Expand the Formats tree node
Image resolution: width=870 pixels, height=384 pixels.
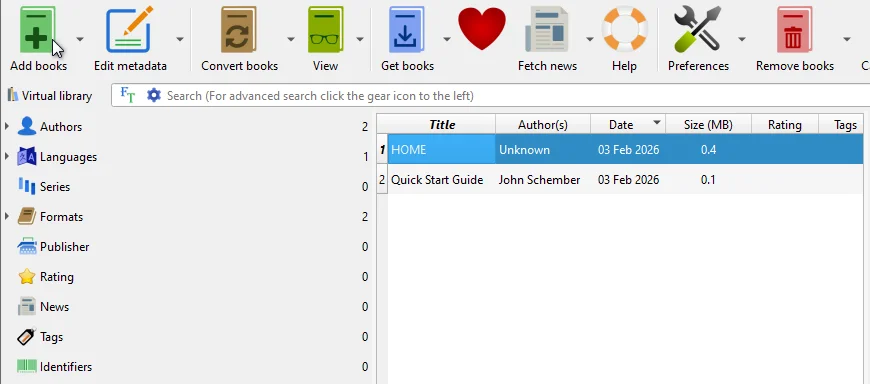click(x=7, y=216)
